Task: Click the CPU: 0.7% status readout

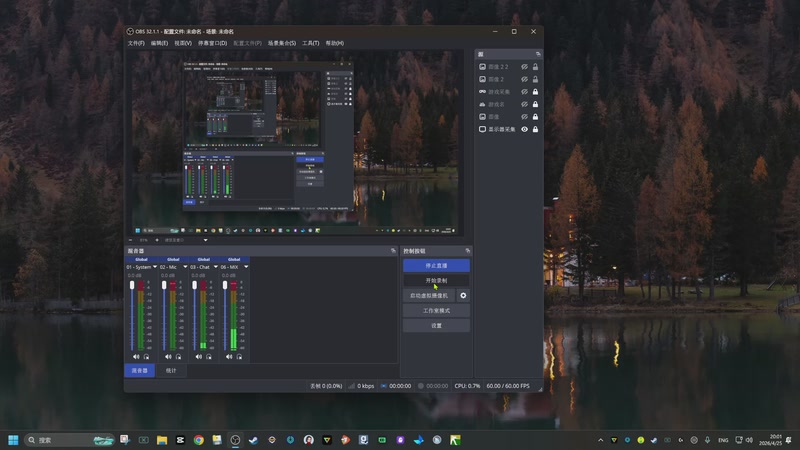Action: click(x=467, y=386)
